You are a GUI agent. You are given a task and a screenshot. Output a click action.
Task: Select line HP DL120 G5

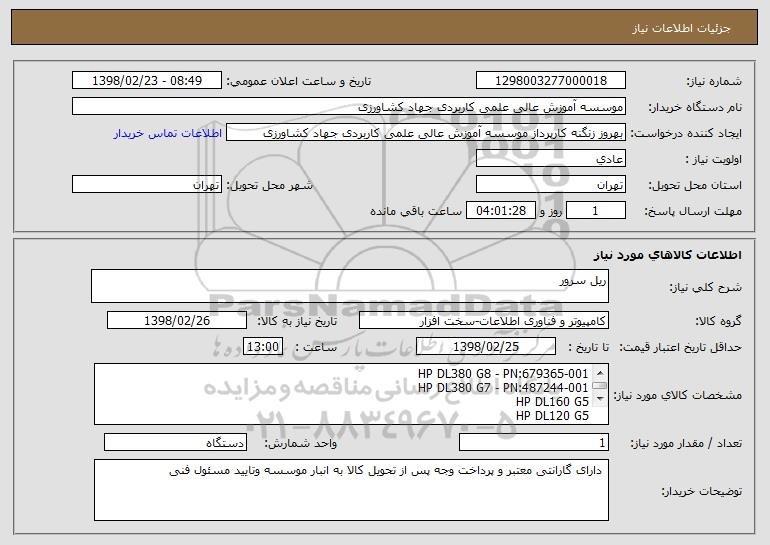point(552,416)
